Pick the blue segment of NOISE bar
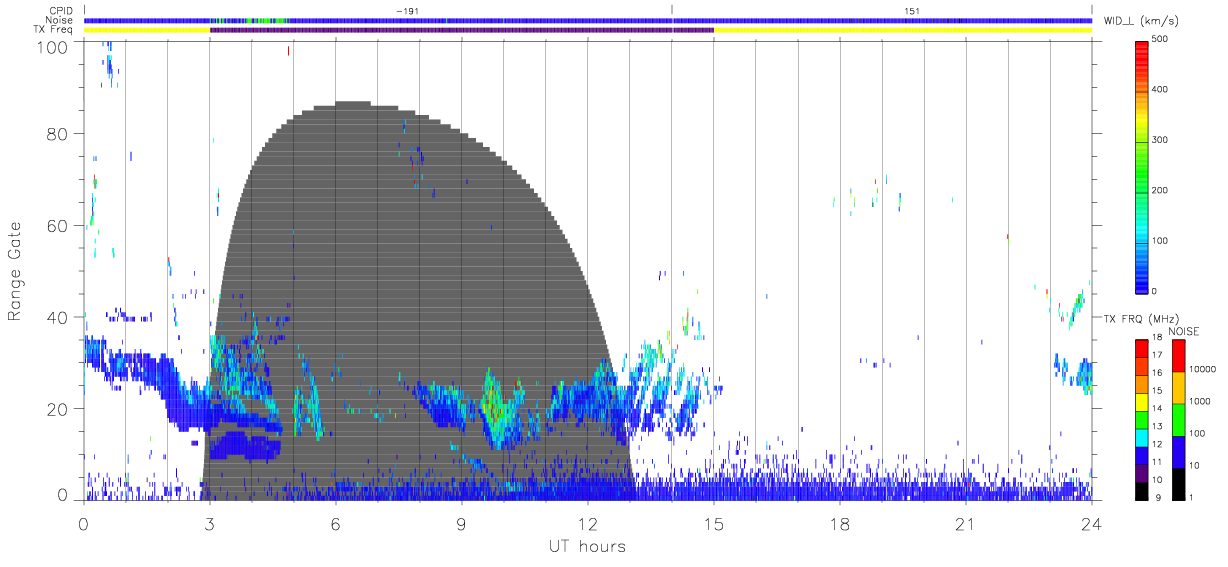1228x567 pixels. click(1178, 450)
